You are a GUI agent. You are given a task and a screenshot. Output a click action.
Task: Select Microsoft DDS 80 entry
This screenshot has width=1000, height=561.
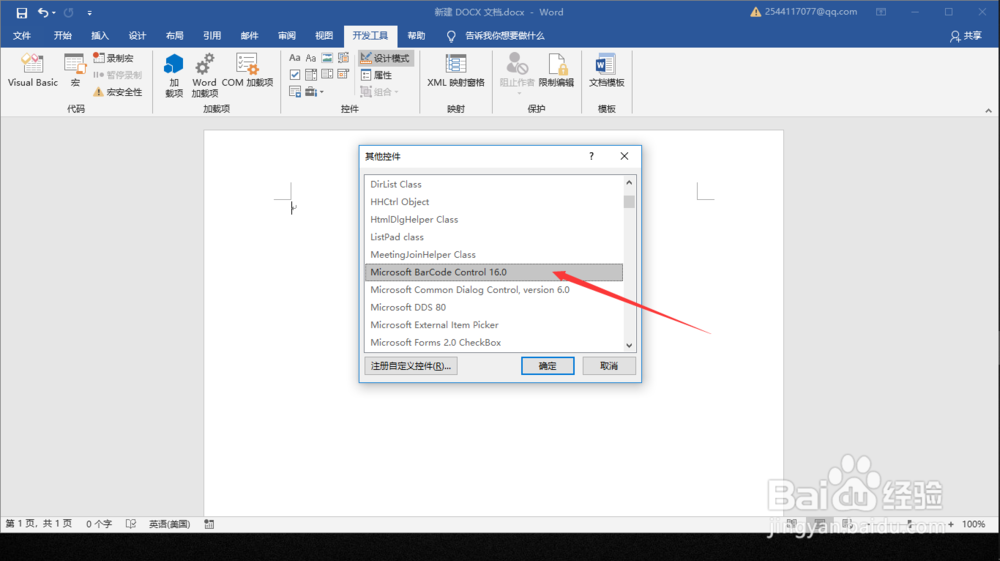tap(494, 307)
